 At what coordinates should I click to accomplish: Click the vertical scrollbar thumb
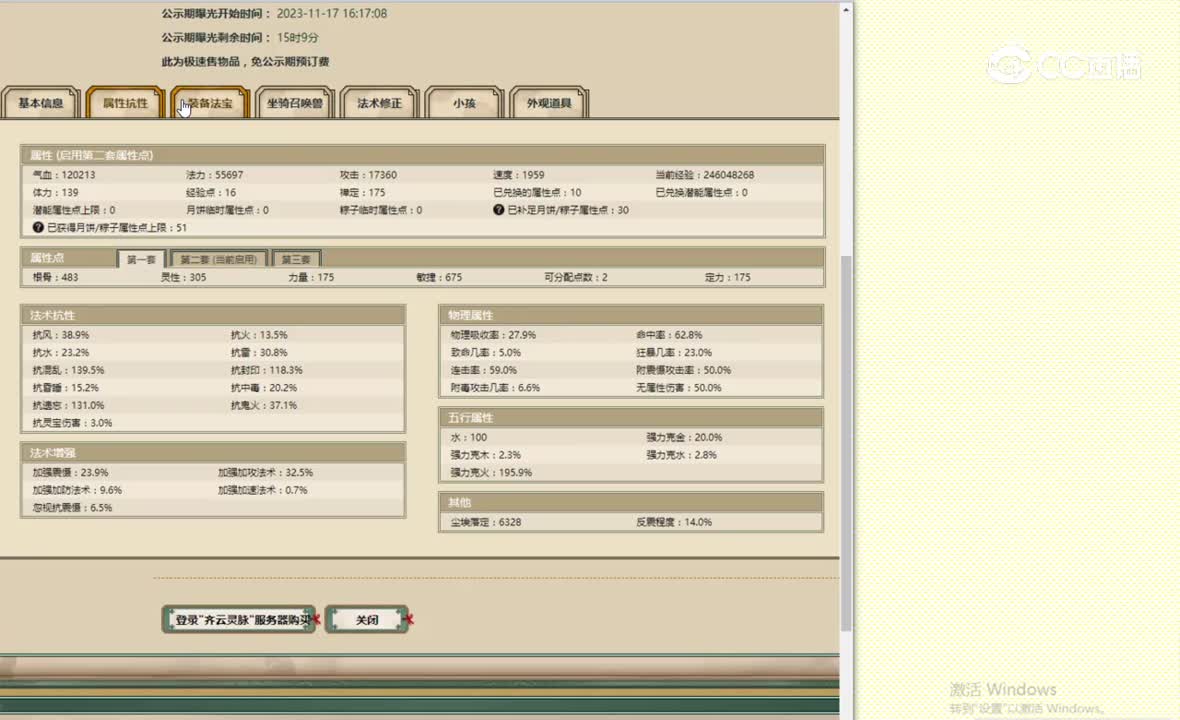pyautogui.click(x=846, y=442)
